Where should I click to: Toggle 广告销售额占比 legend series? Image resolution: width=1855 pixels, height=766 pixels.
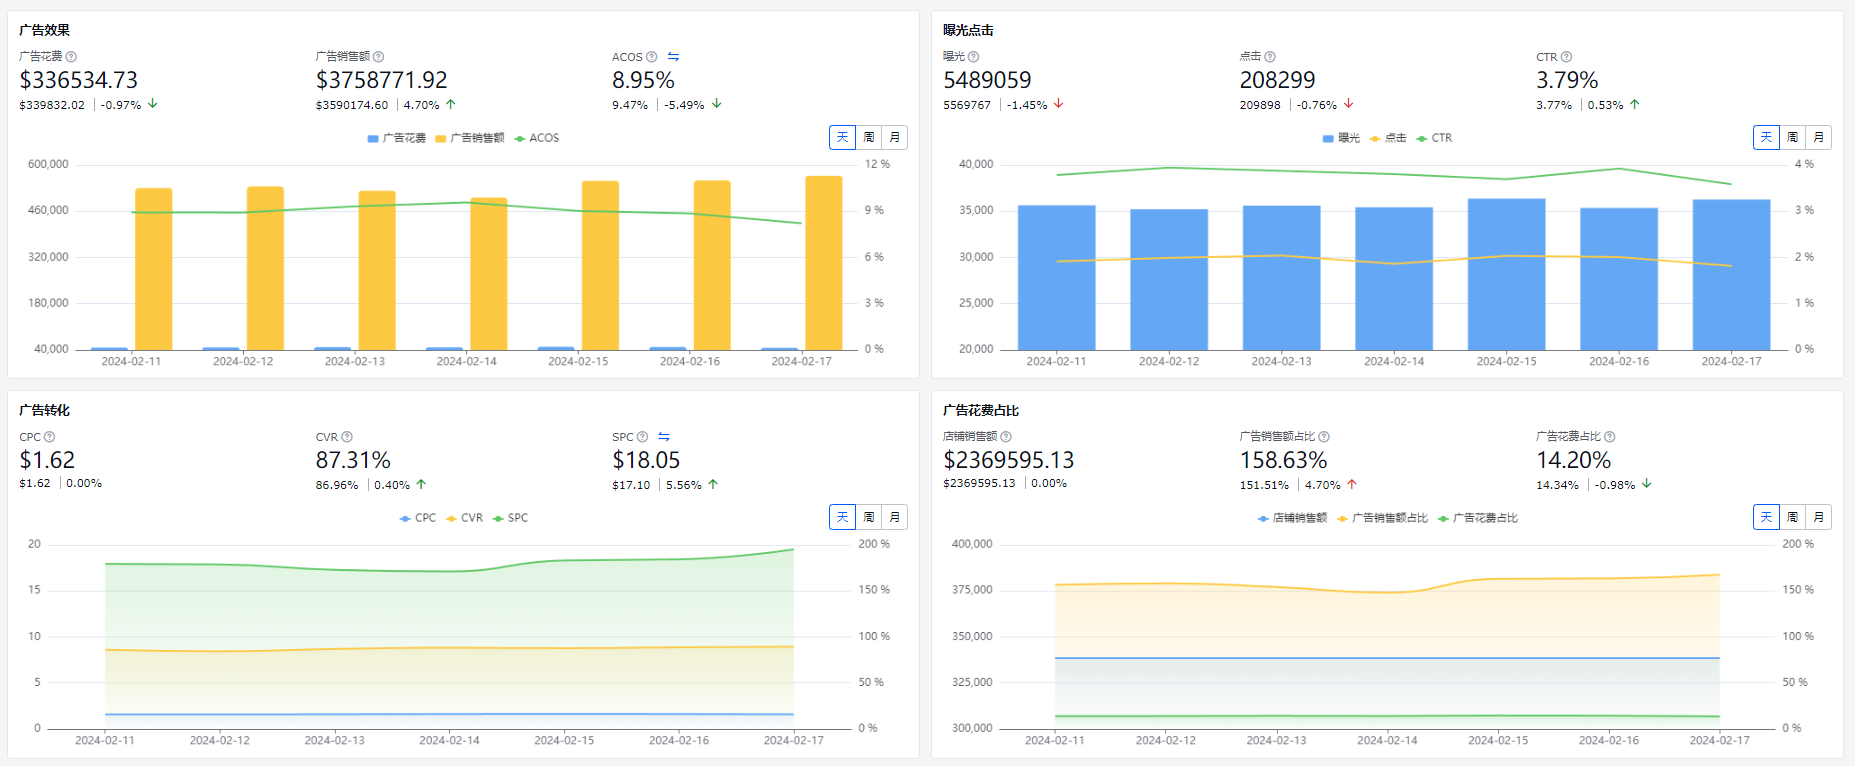(x=1382, y=518)
